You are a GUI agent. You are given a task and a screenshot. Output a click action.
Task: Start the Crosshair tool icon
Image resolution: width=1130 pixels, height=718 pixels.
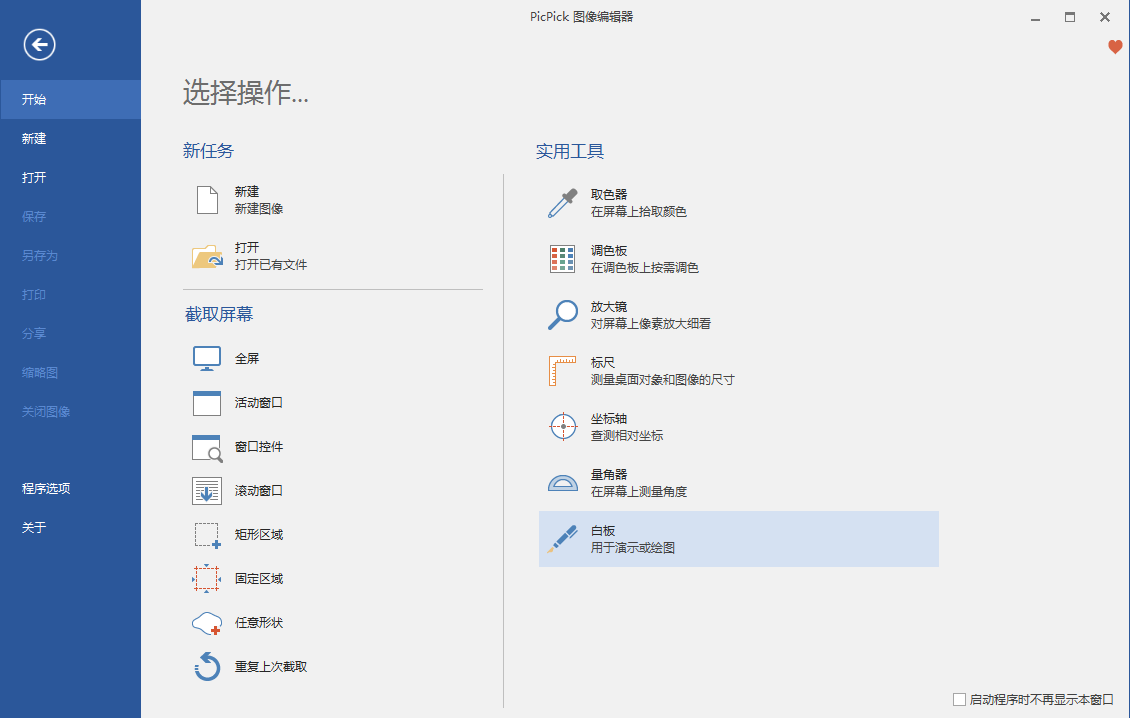click(563, 427)
